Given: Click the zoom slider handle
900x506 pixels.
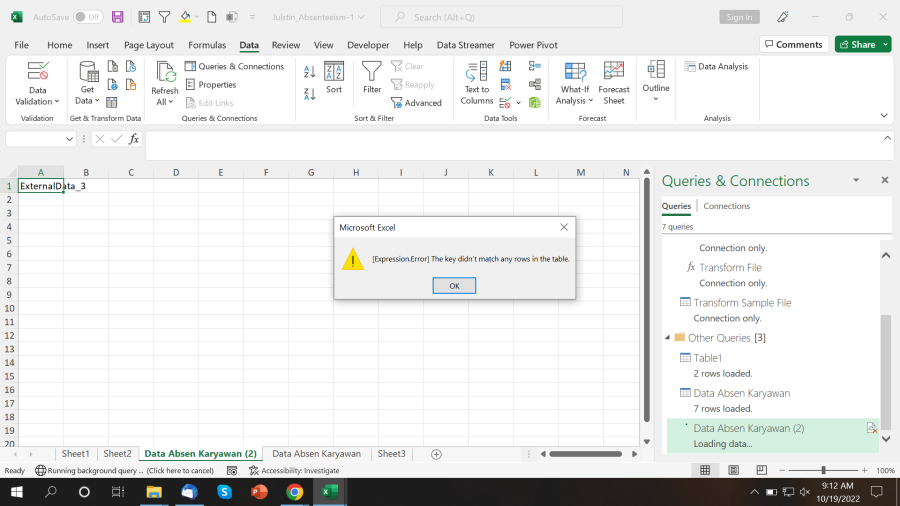Looking at the screenshot, I should point(823,470).
